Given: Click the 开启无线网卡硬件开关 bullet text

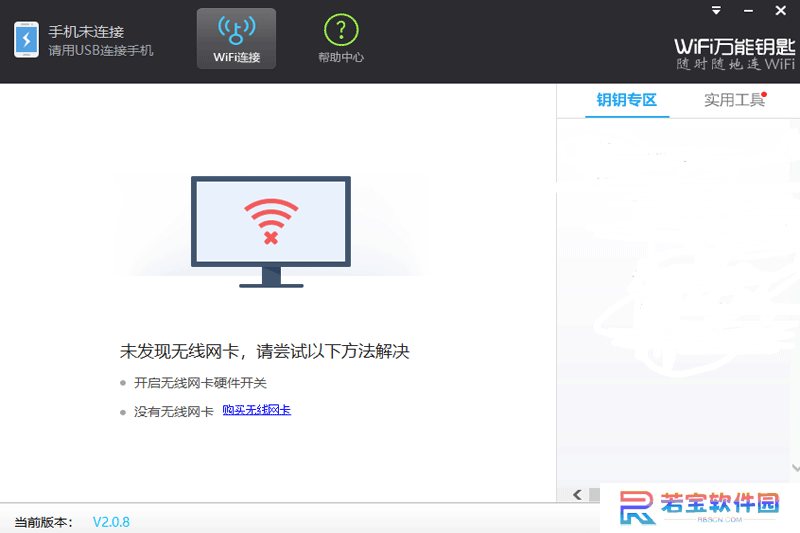Looking at the screenshot, I should (201, 383).
